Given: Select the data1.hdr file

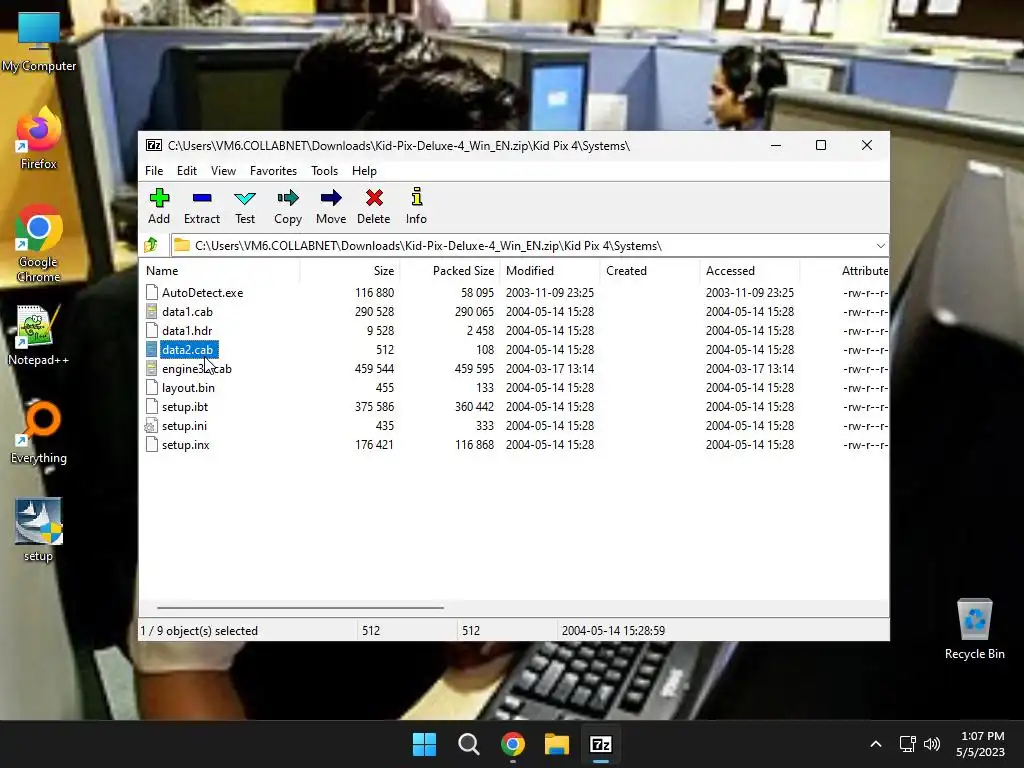Looking at the screenshot, I should pos(187,330).
